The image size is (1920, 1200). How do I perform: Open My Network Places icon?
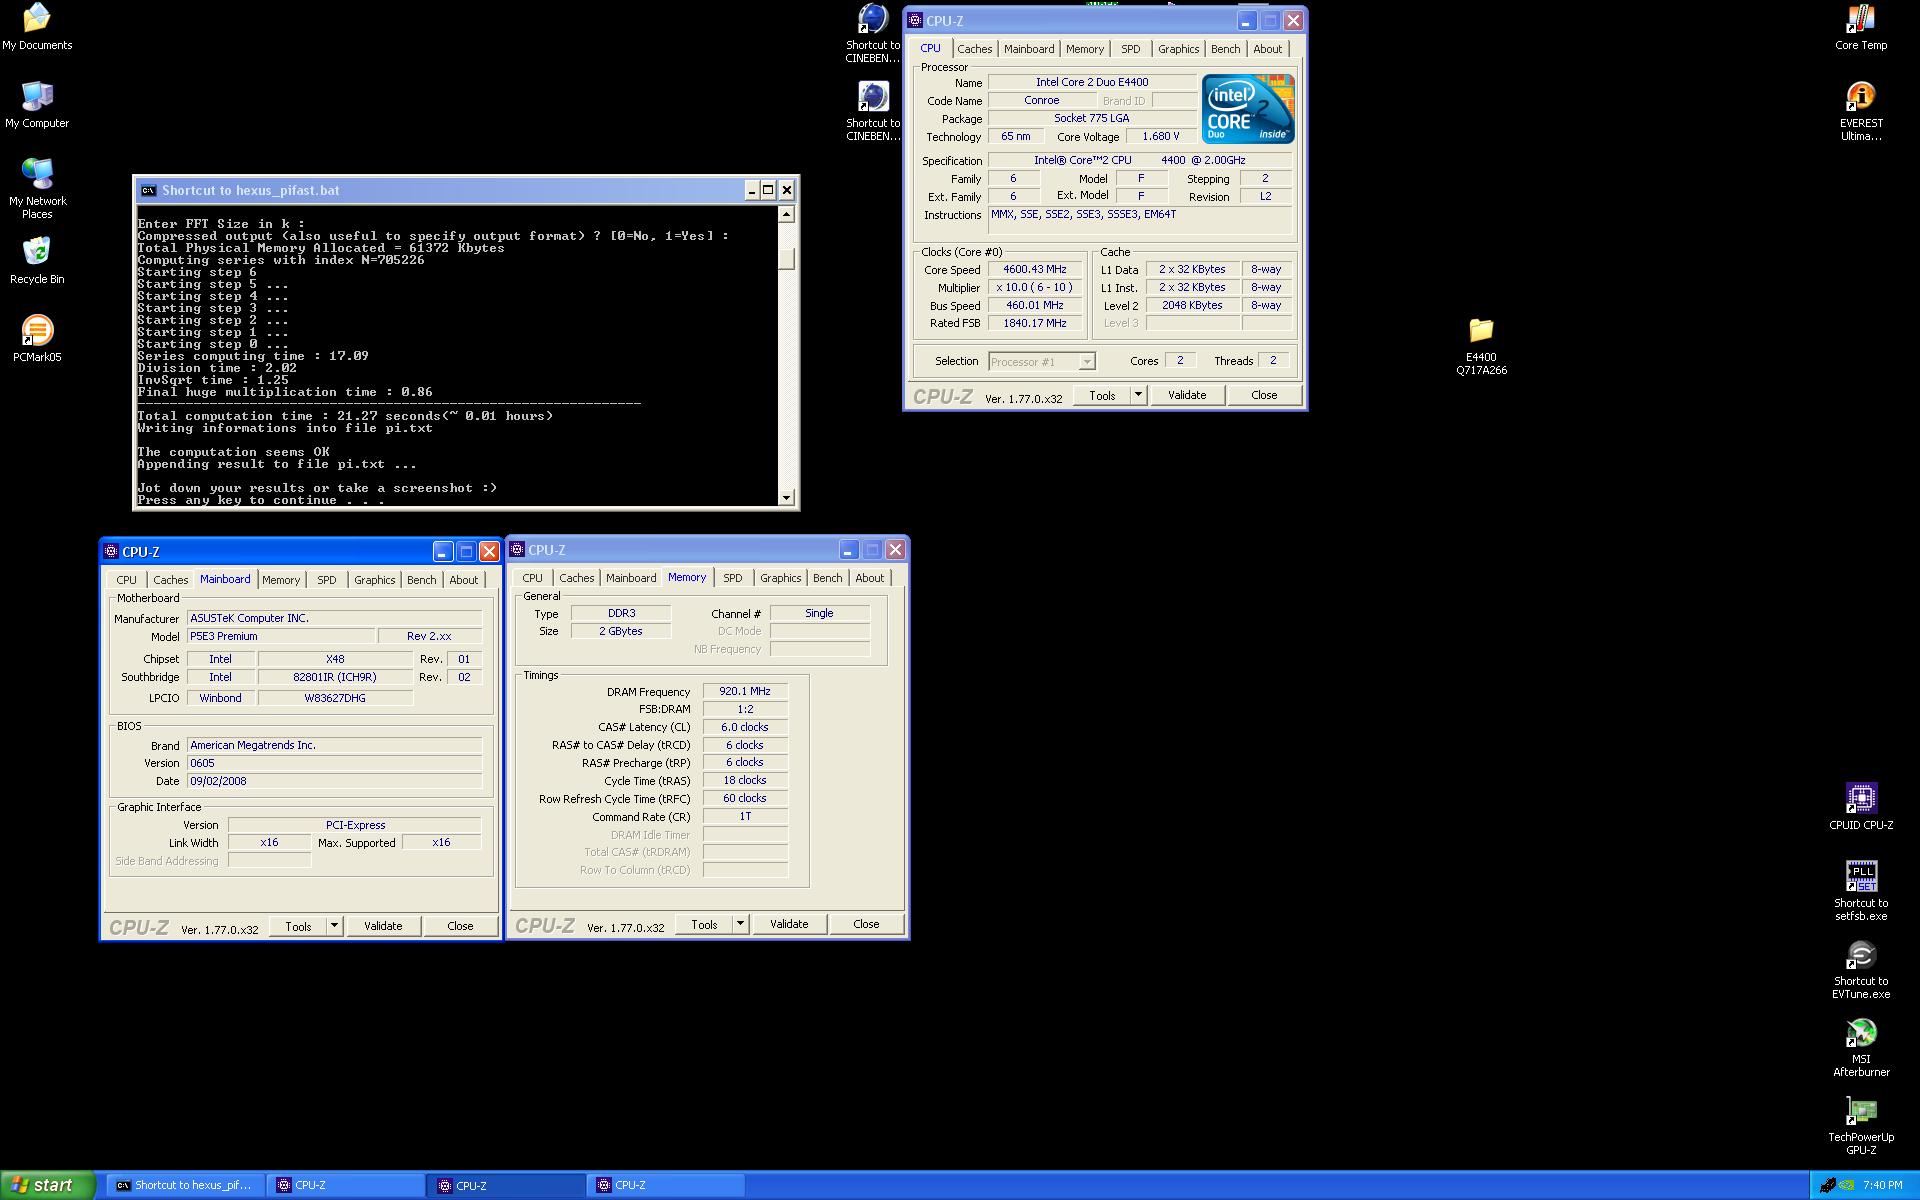[37, 188]
